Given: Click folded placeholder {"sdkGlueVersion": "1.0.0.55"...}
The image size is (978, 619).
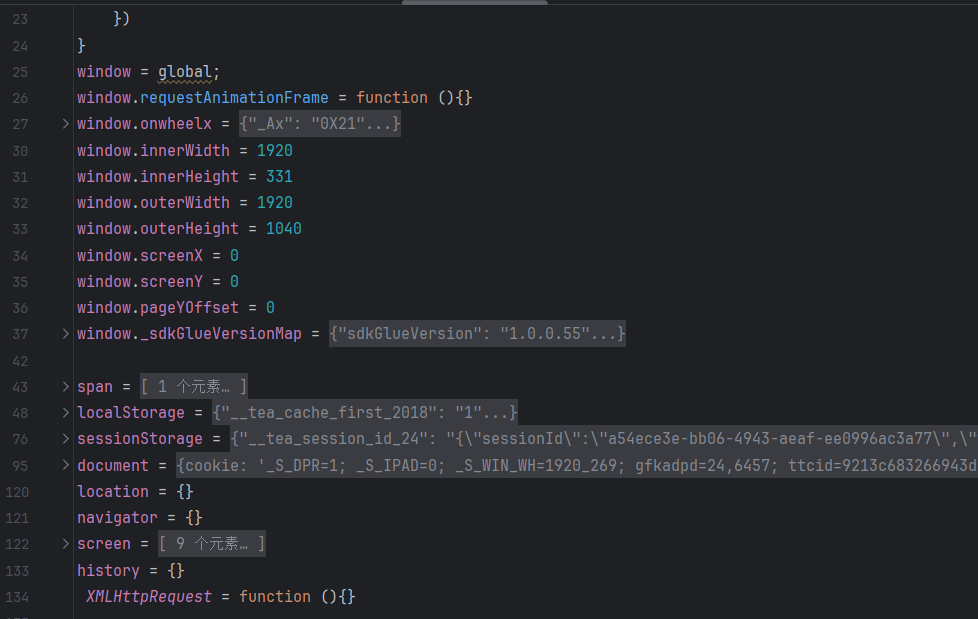Looking at the screenshot, I should (477, 334).
